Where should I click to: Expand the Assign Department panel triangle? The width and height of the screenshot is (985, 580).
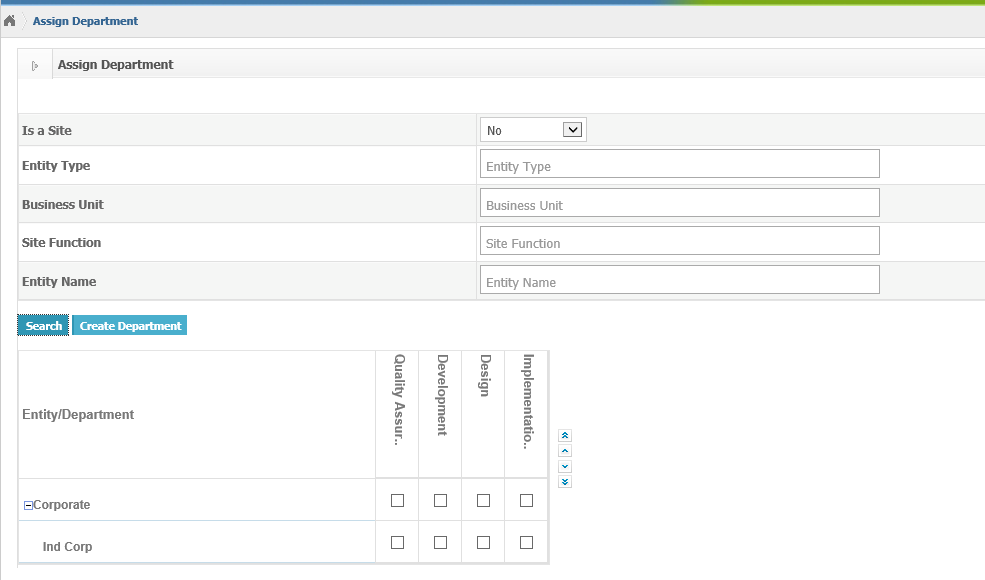click(35, 65)
